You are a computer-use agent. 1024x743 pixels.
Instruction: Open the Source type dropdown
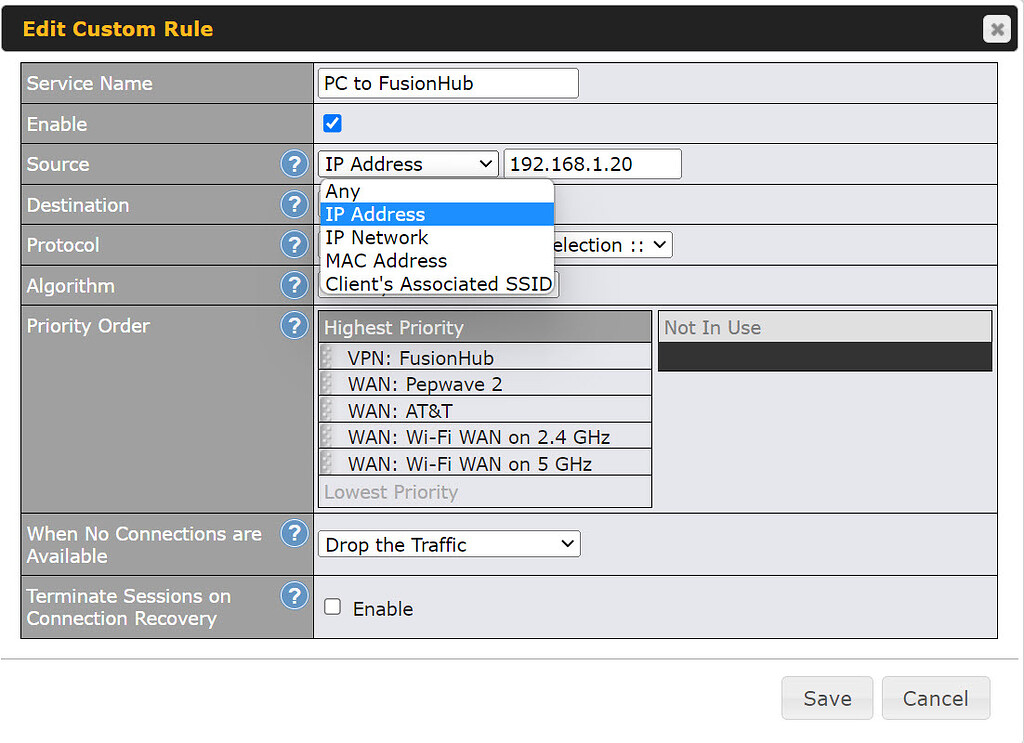click(407, 163)
